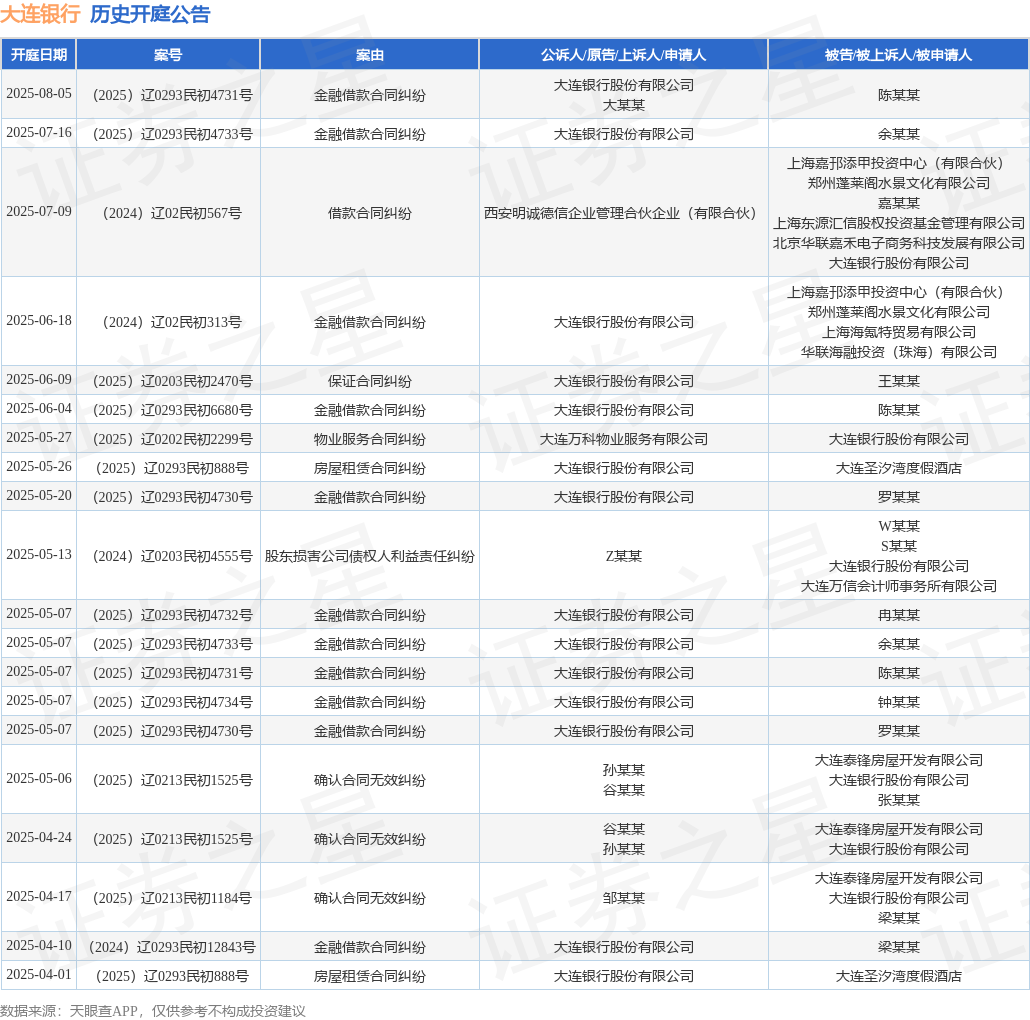
Task: Click defendant 华联海融投资(珠海)有限公司
Action: click(x=899, y=352)
